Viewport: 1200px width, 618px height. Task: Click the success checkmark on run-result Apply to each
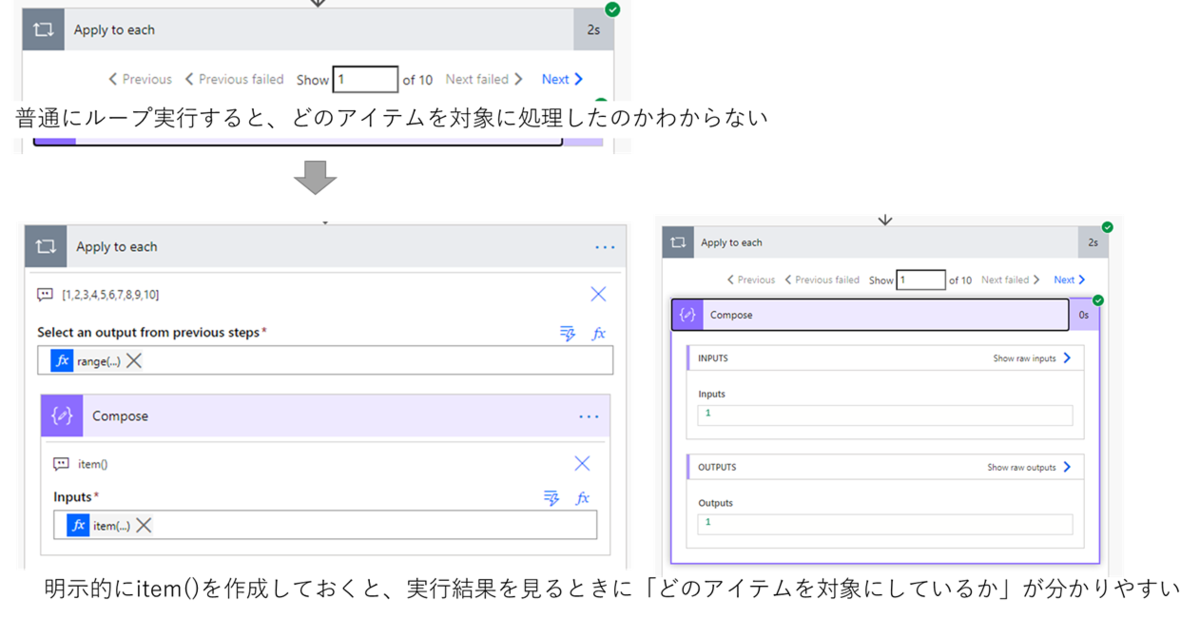click(x=1107, y=227)
